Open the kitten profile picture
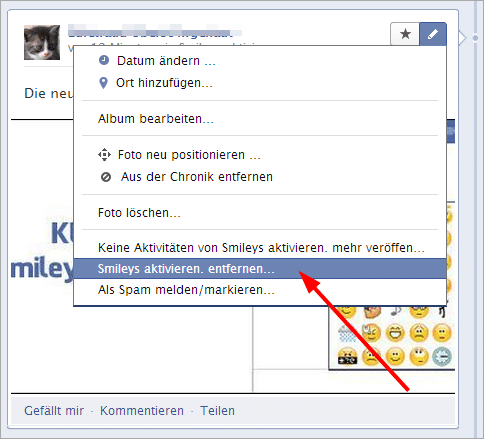The image size is (484, 439). click(x=42, y=42)
